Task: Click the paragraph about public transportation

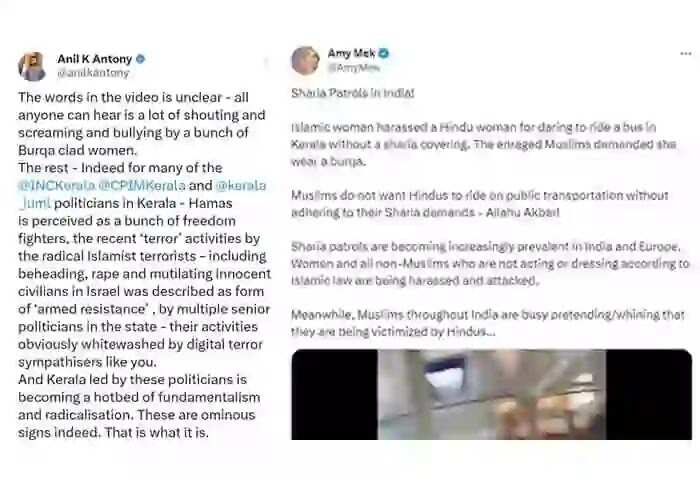Action: click(480, 204)
